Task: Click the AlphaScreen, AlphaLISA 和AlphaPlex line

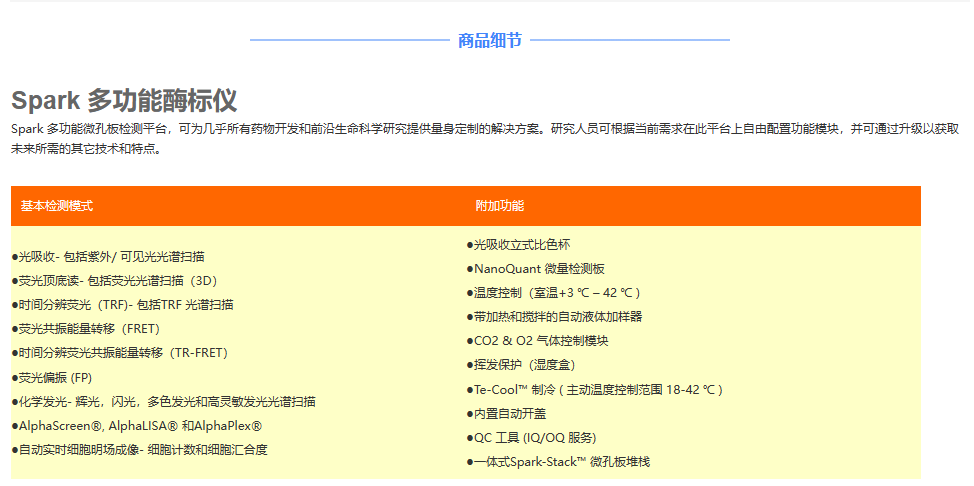Action: point(137,426)
